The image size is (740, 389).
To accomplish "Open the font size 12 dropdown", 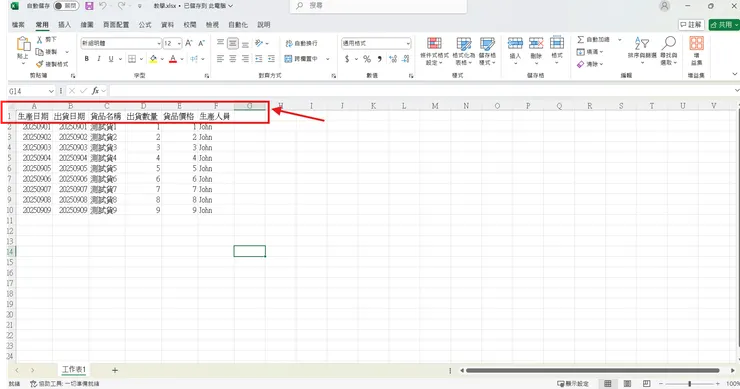I will click(179, 43).
